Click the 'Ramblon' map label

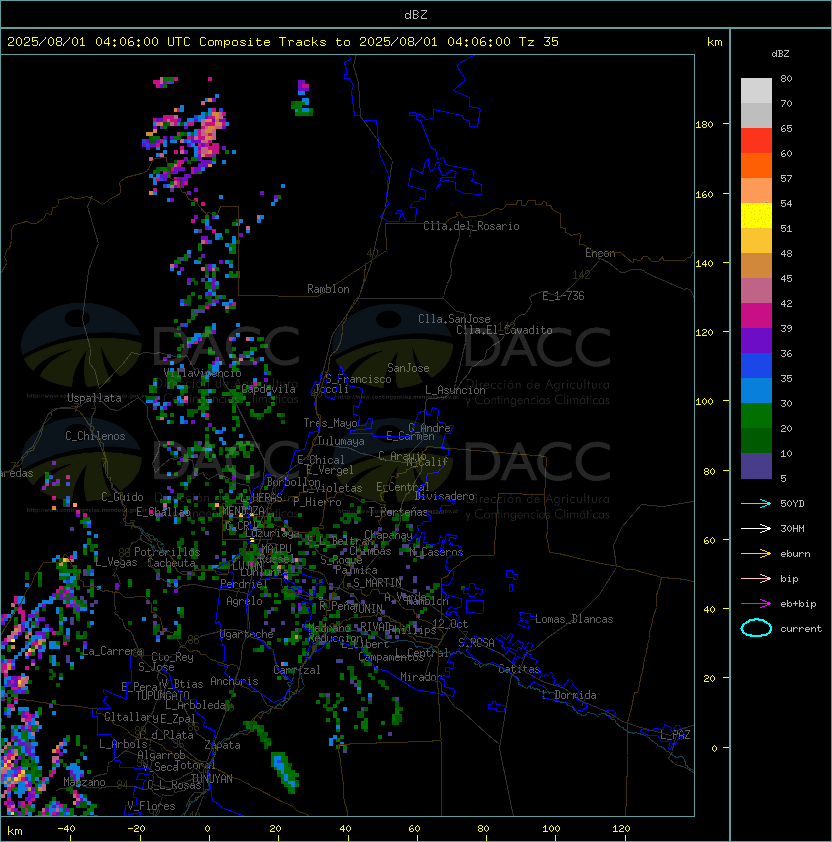[328, 289]
